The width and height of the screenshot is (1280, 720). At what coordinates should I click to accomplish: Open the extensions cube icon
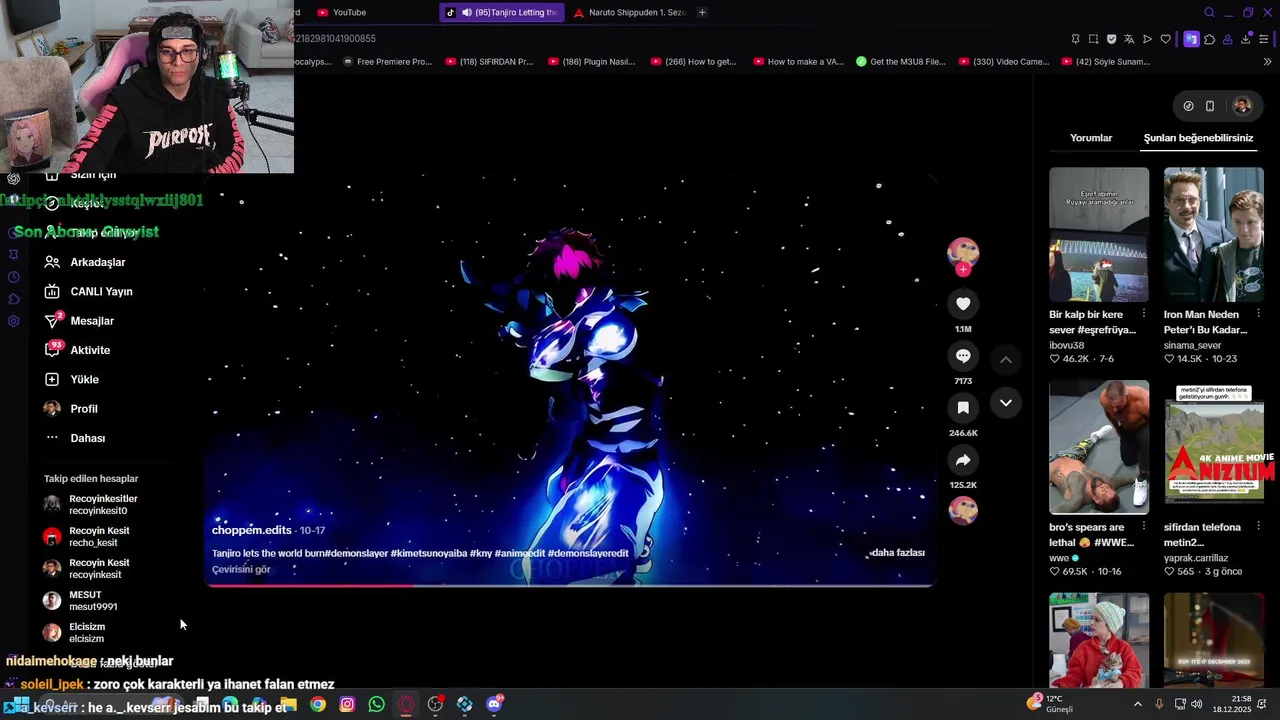1209,39
